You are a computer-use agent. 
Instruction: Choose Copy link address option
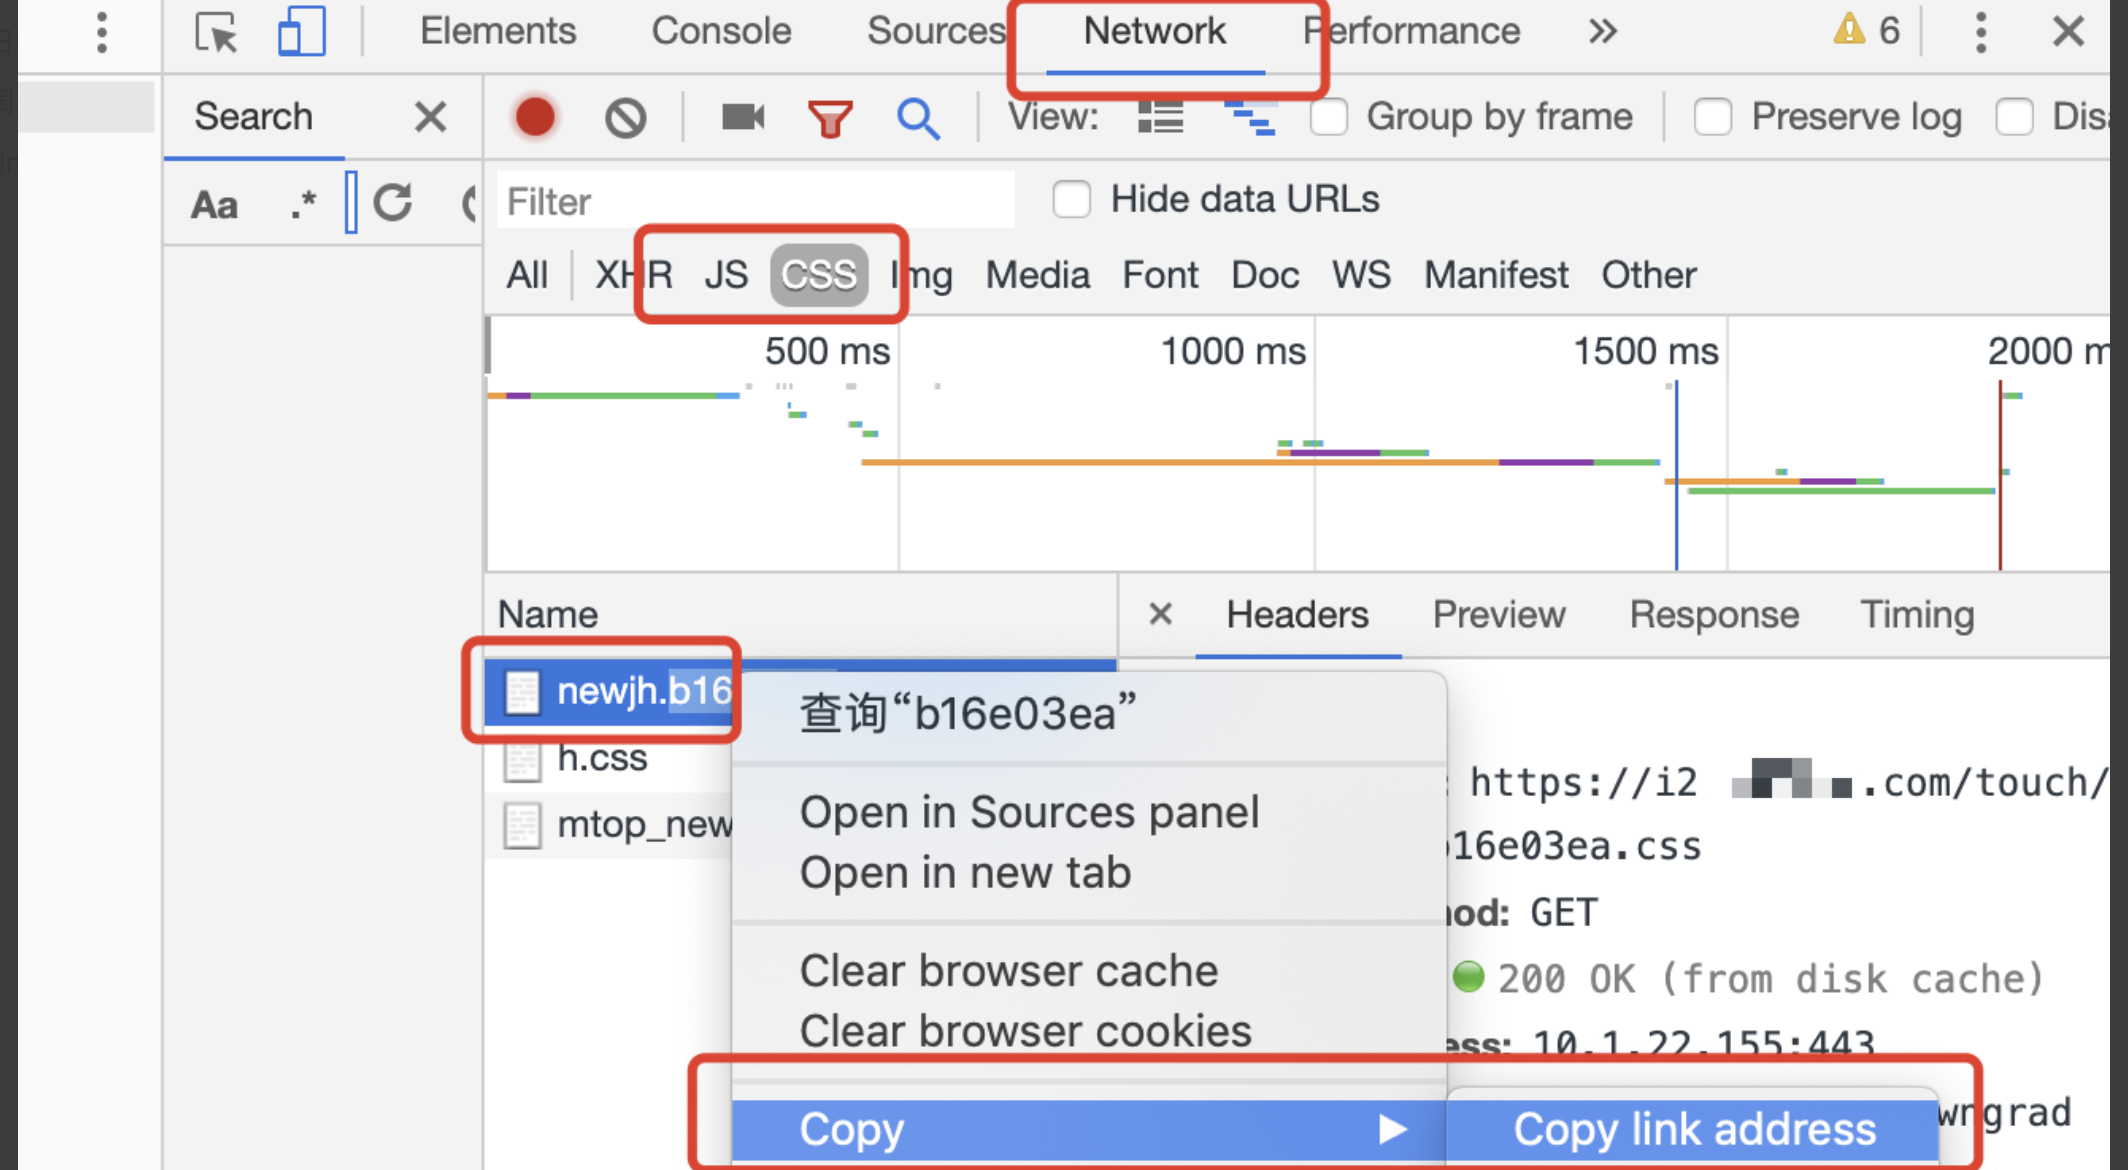1694,1129
